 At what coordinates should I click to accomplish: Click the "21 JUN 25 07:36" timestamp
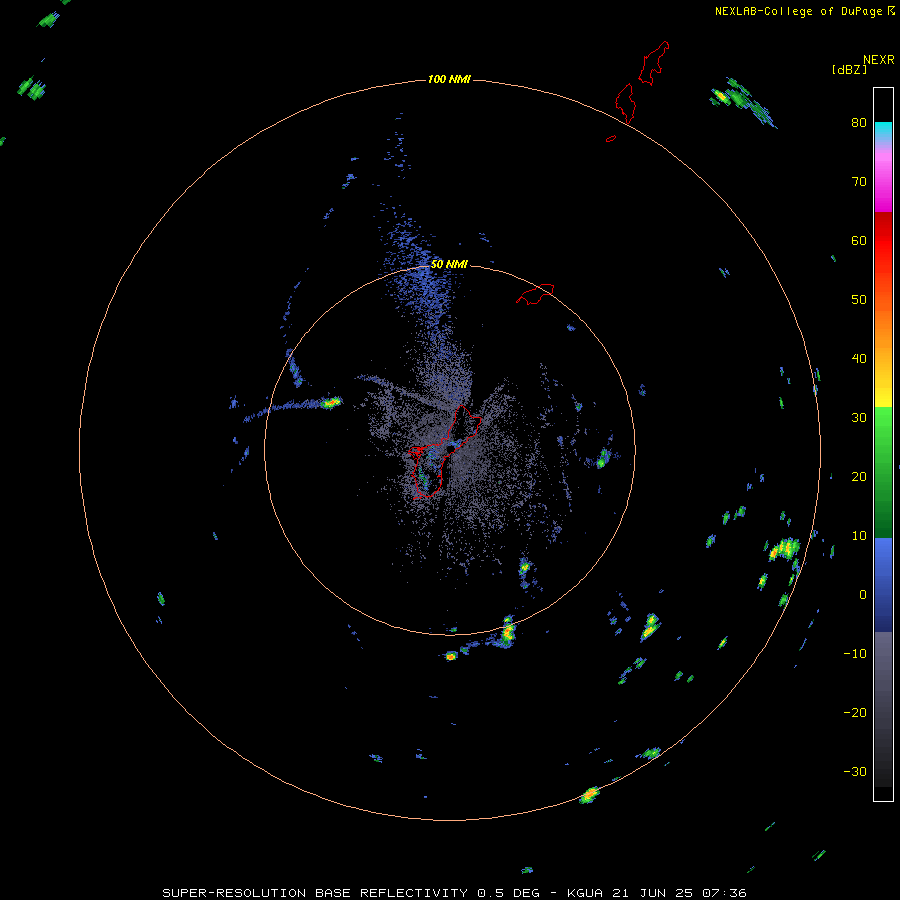(679, 893)
